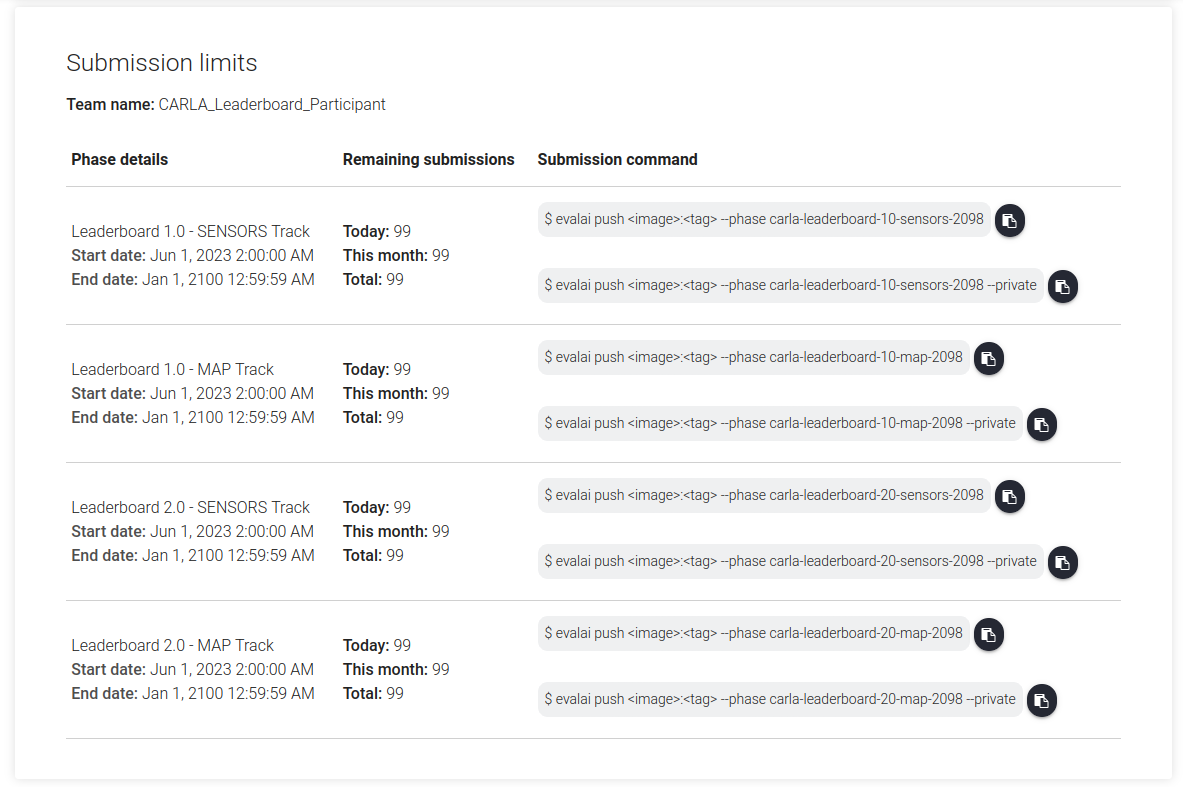Copy the Leaderboard 1.0 sensors --private command
1183x787 pixels.
(x=1062, y=287)
